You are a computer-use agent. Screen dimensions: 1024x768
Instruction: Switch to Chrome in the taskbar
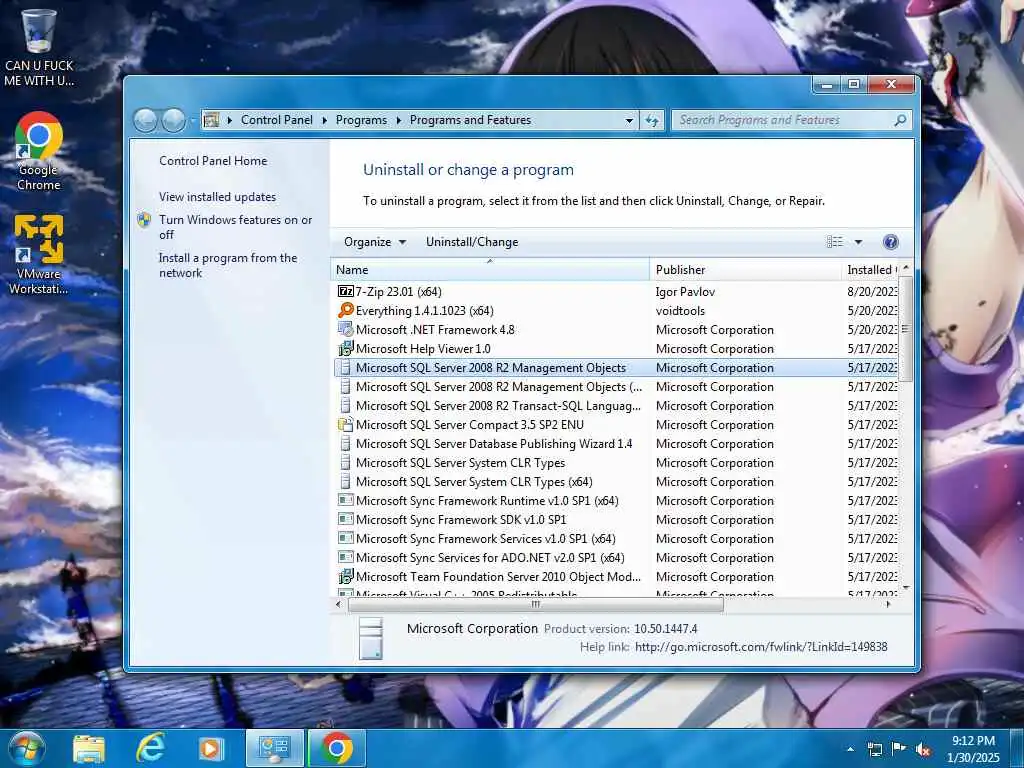(336, 748)
